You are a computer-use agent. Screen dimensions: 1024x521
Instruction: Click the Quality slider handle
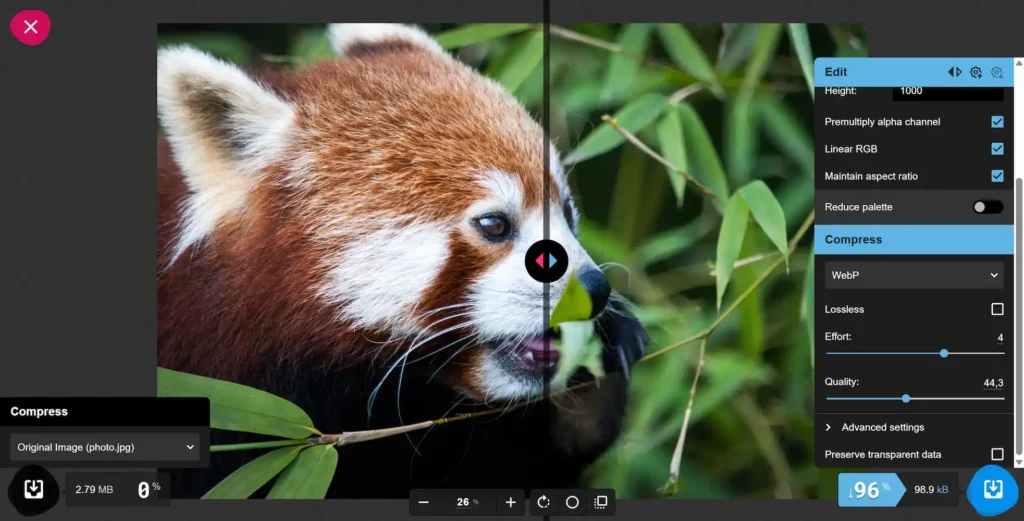[906, 398]
